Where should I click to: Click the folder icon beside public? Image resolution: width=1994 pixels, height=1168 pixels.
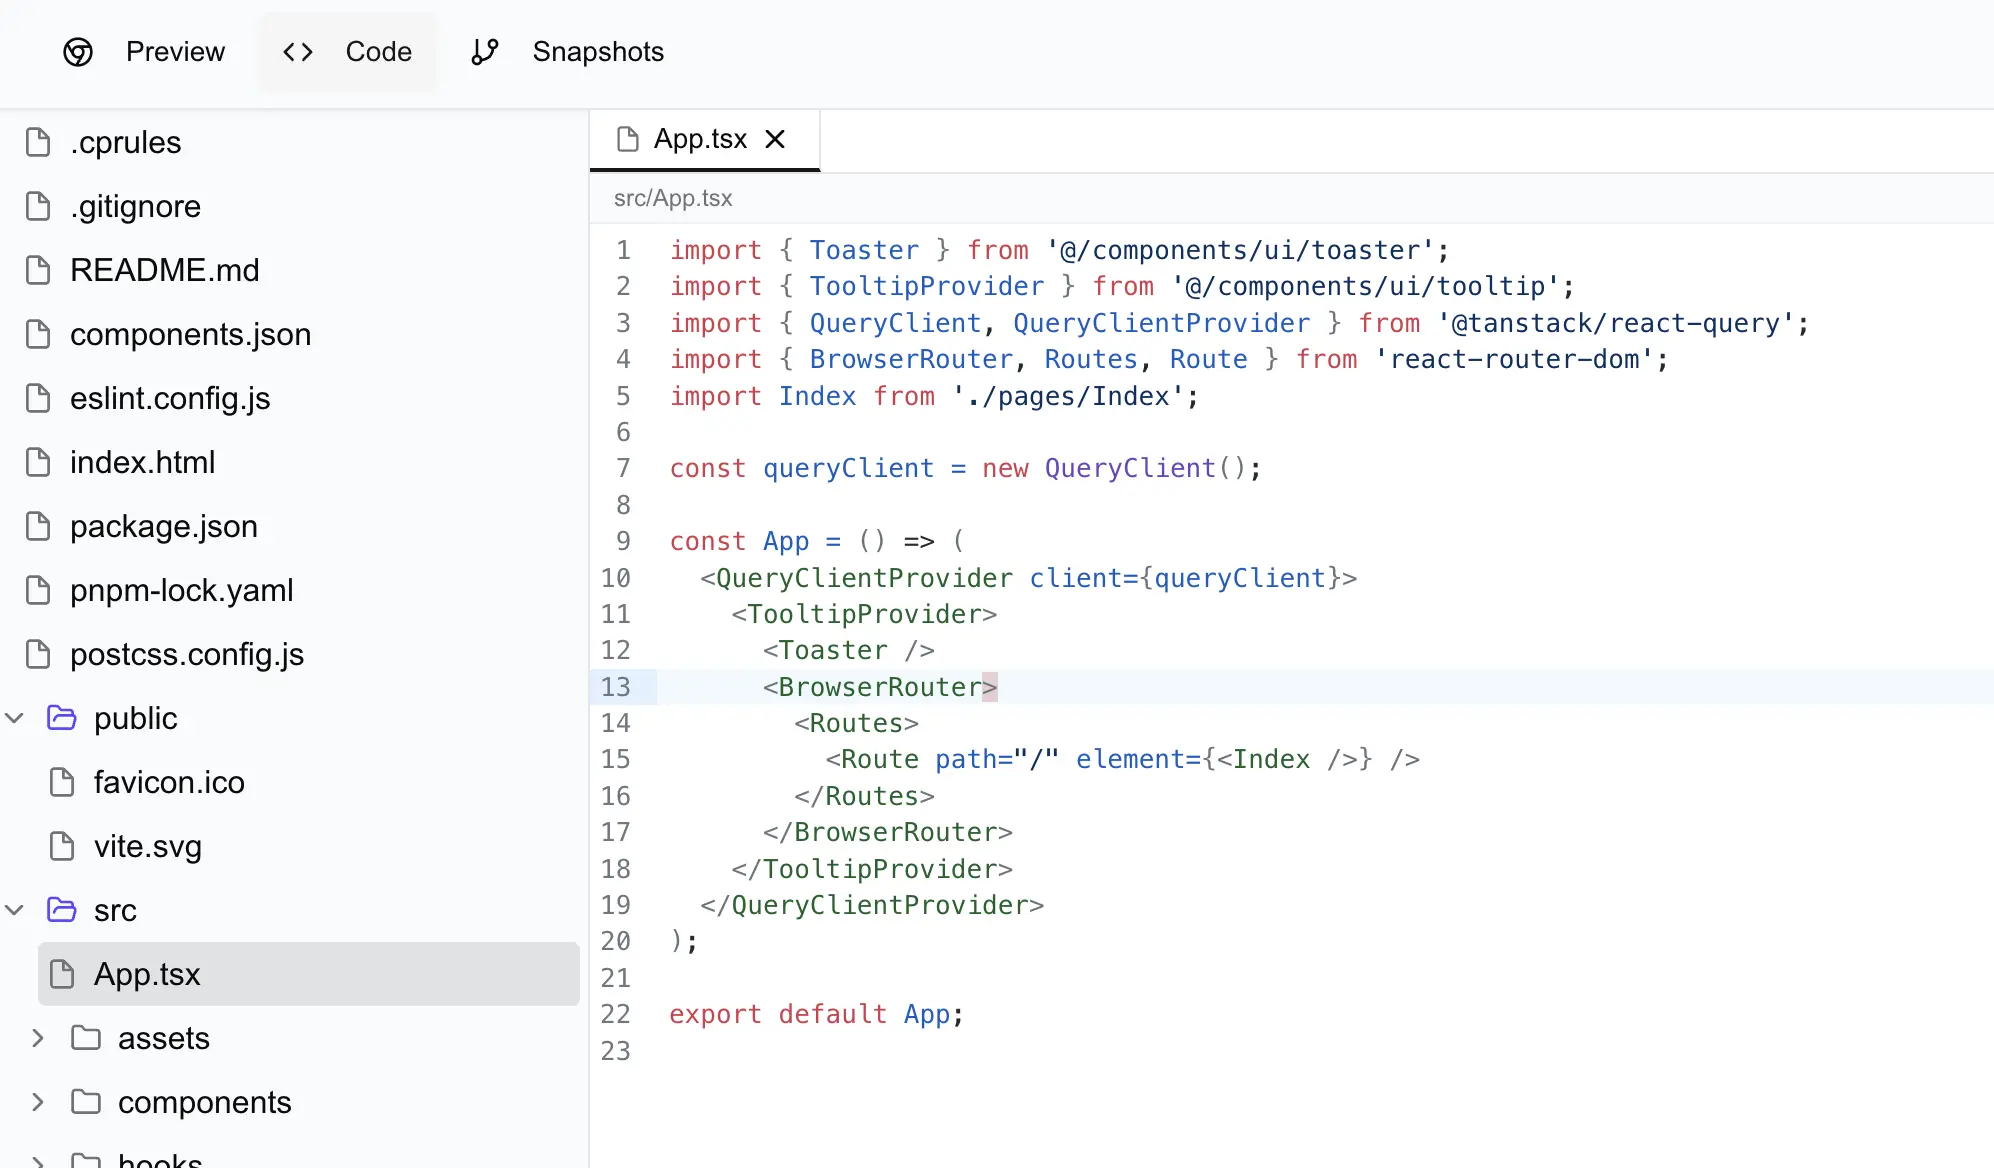[61, 717]
